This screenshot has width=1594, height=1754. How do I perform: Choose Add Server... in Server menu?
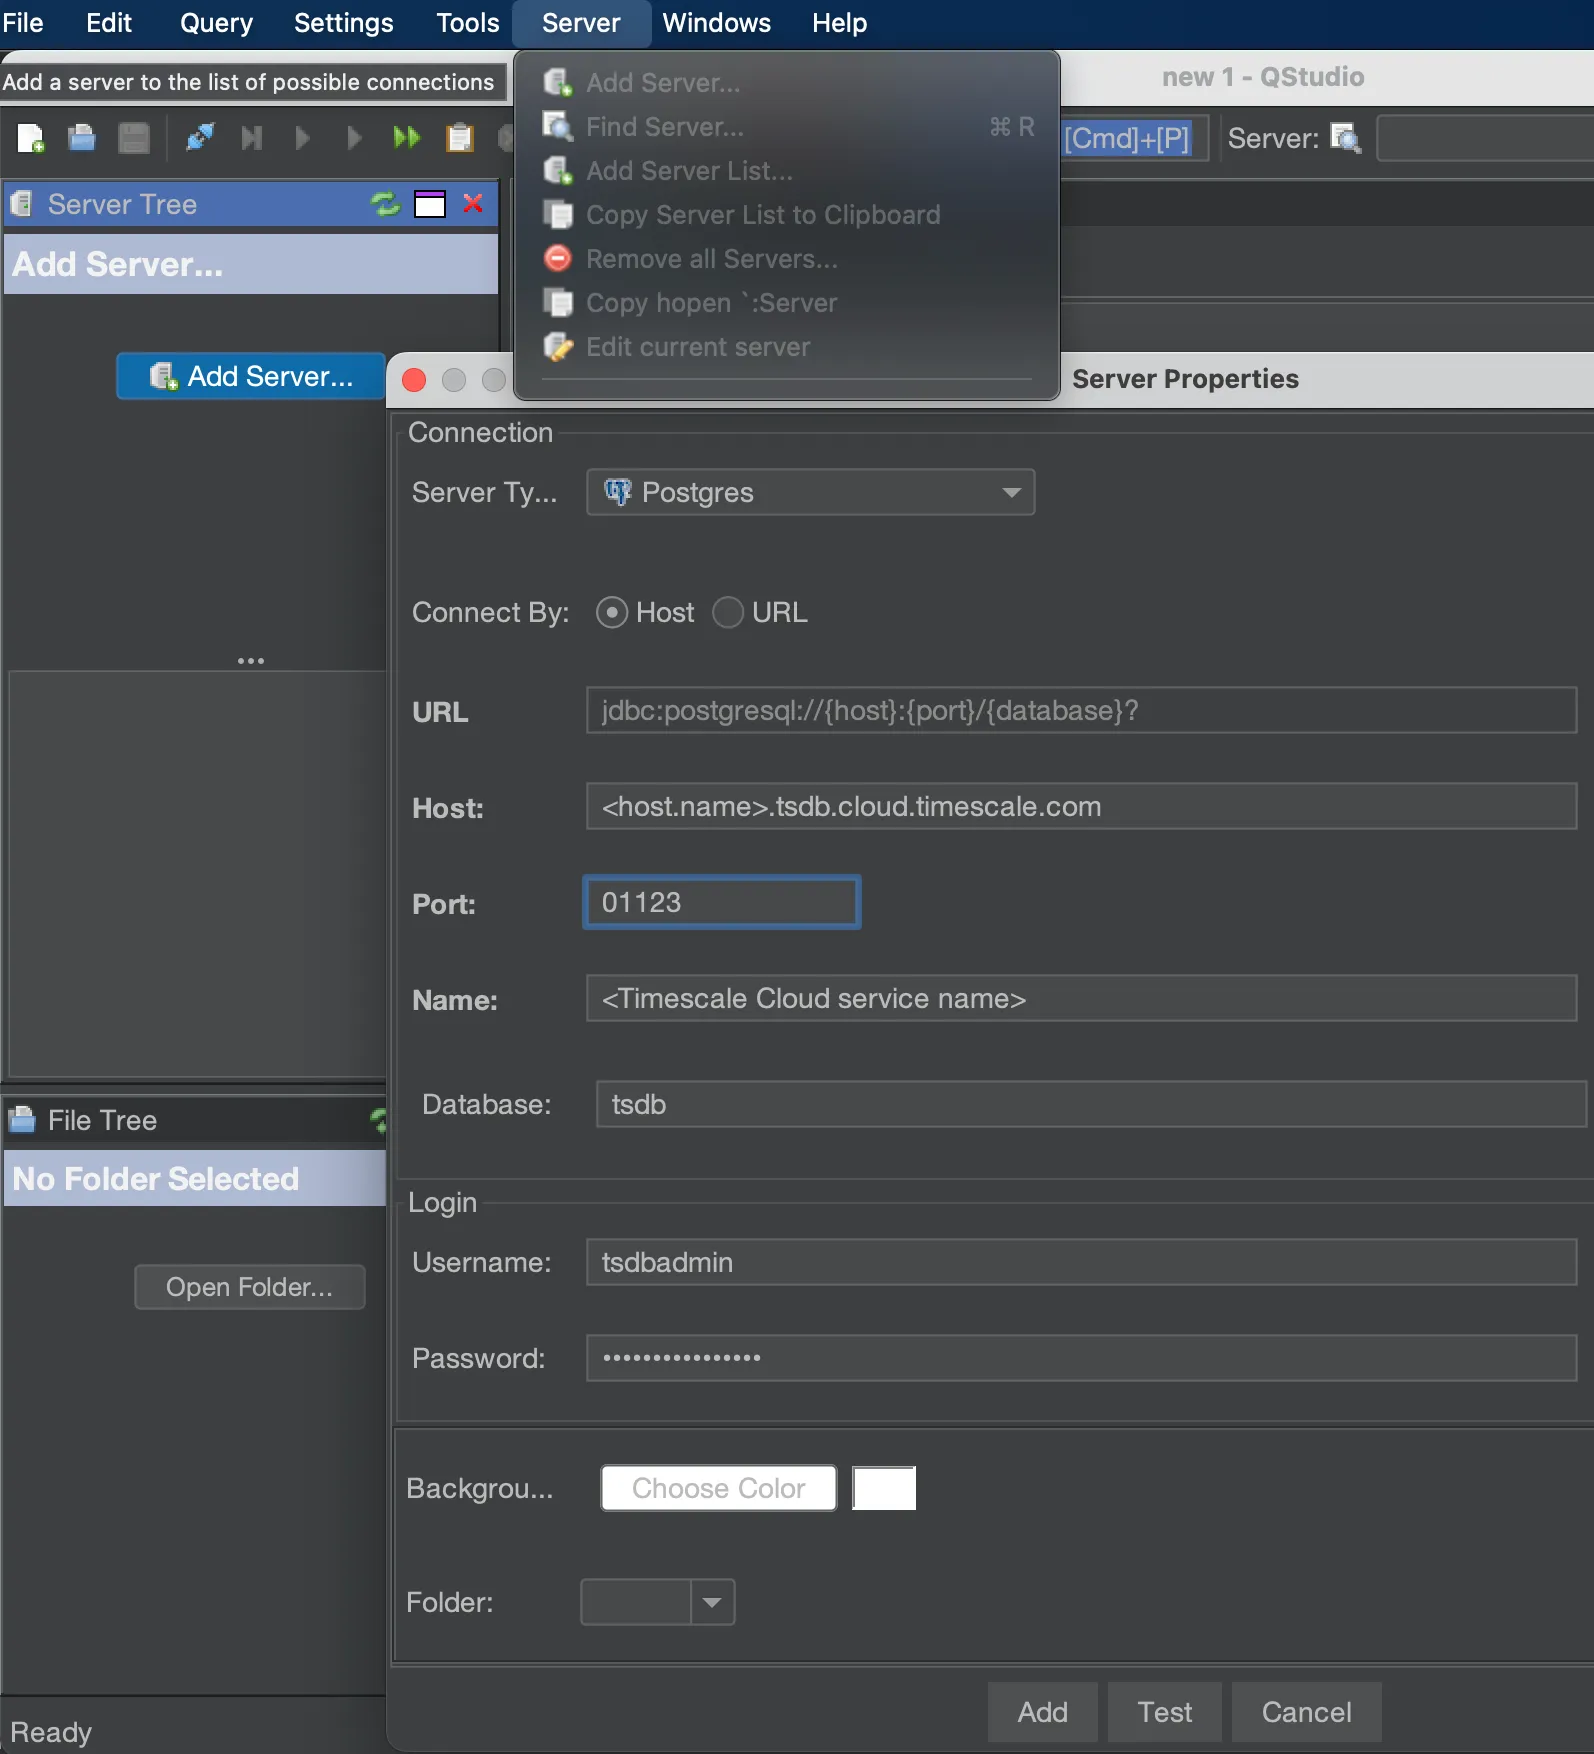(787, 83)
